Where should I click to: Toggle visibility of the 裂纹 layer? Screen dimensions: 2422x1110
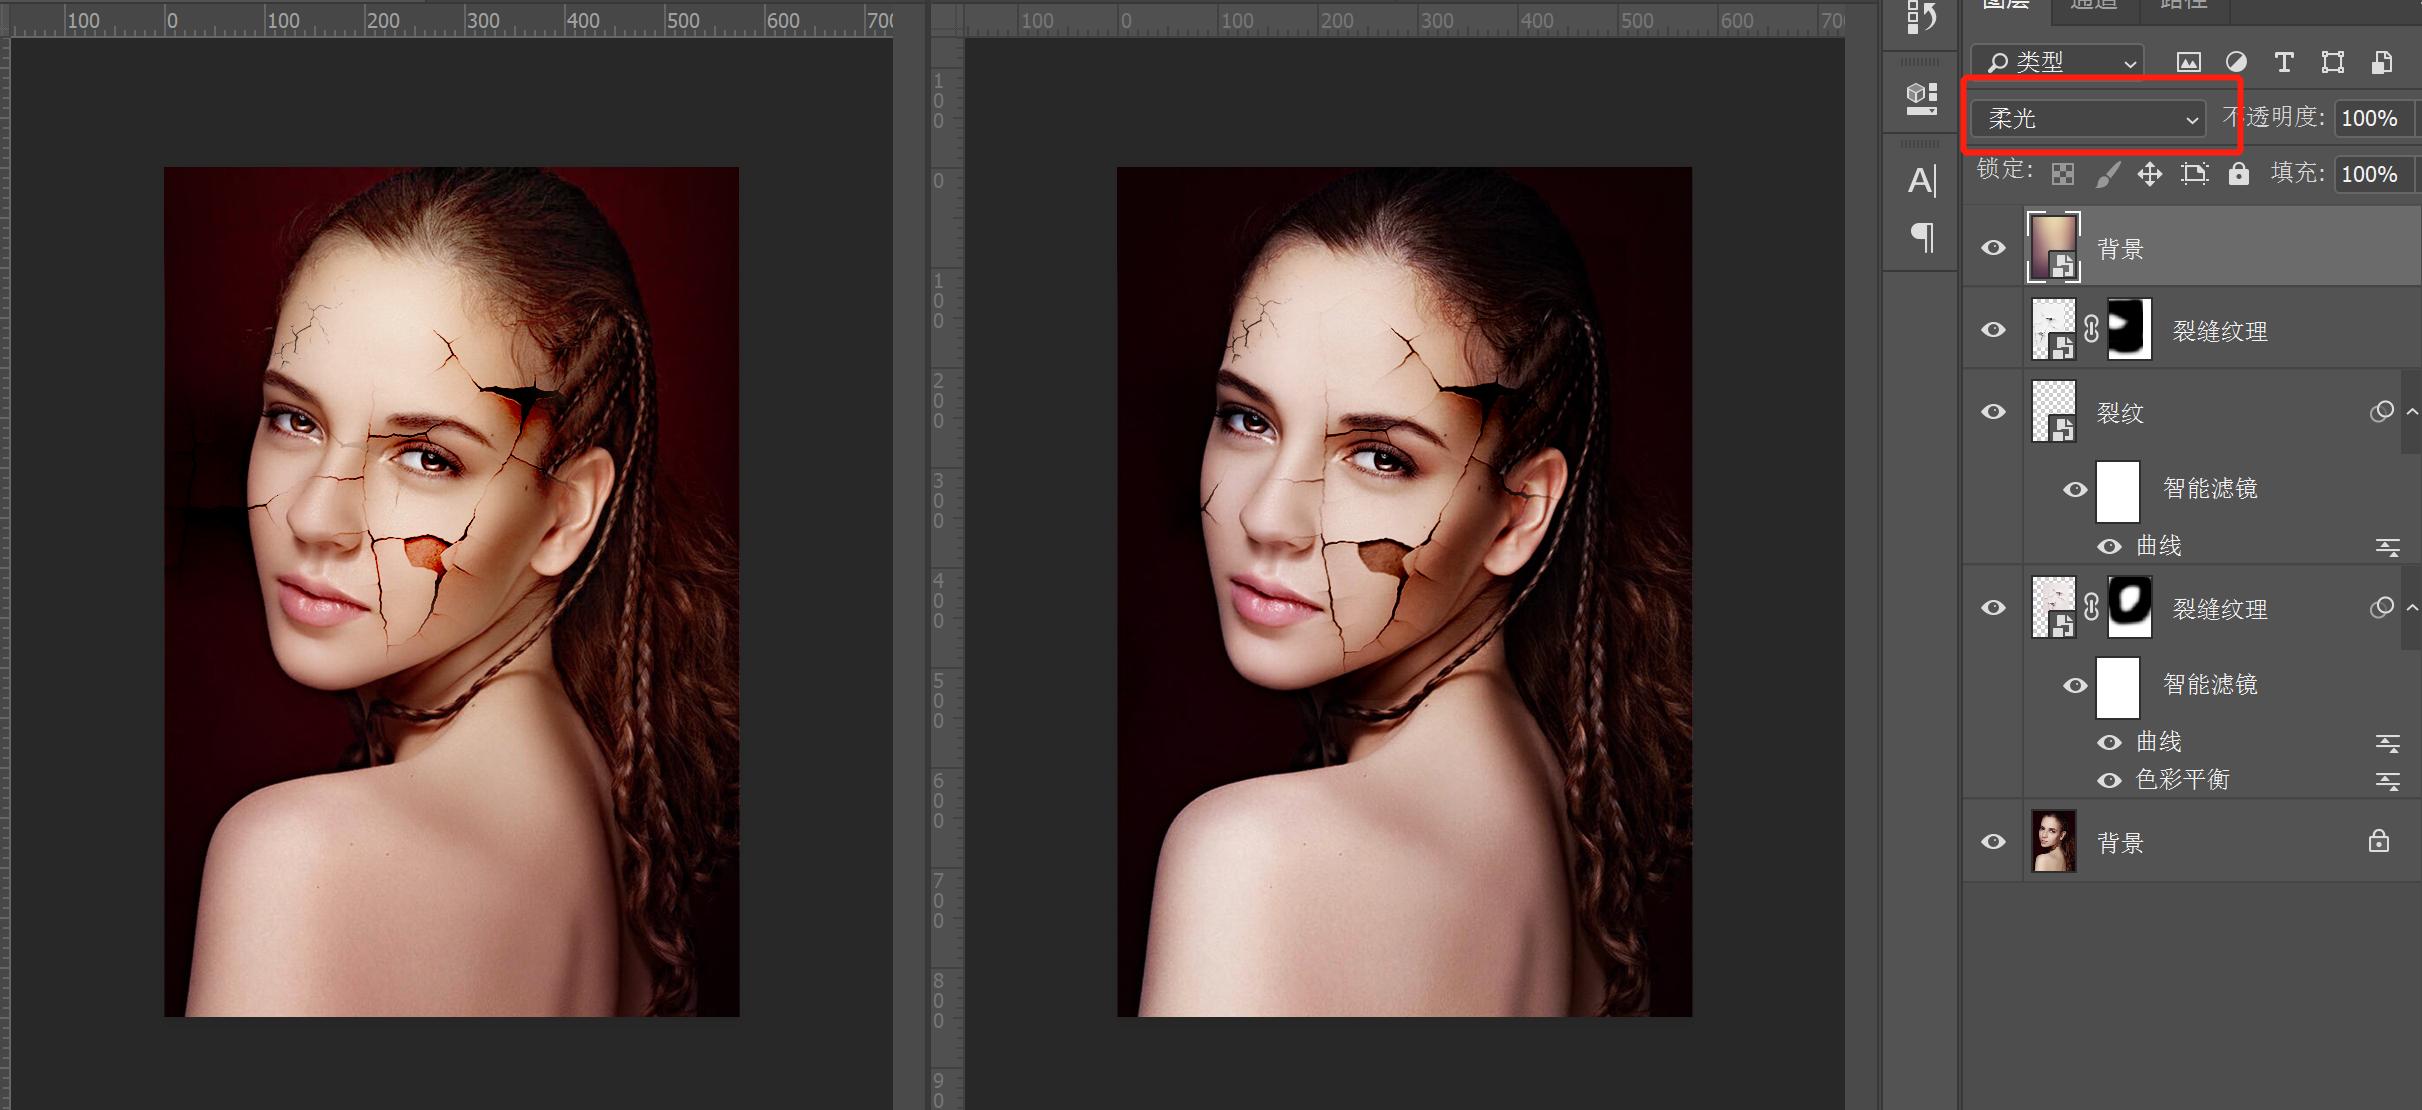pos(1993,412)
